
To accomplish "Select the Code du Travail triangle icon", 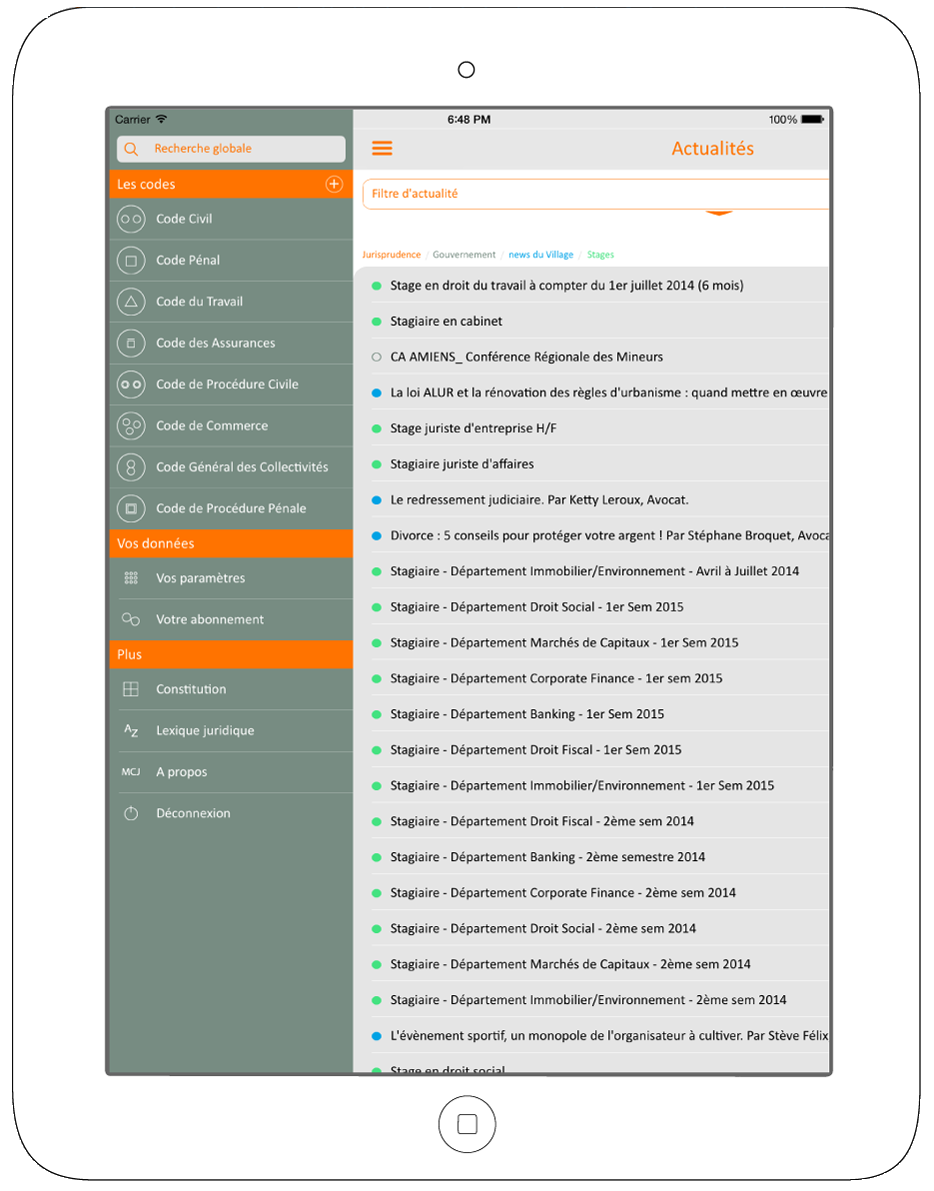I will (x=131, y=302).
